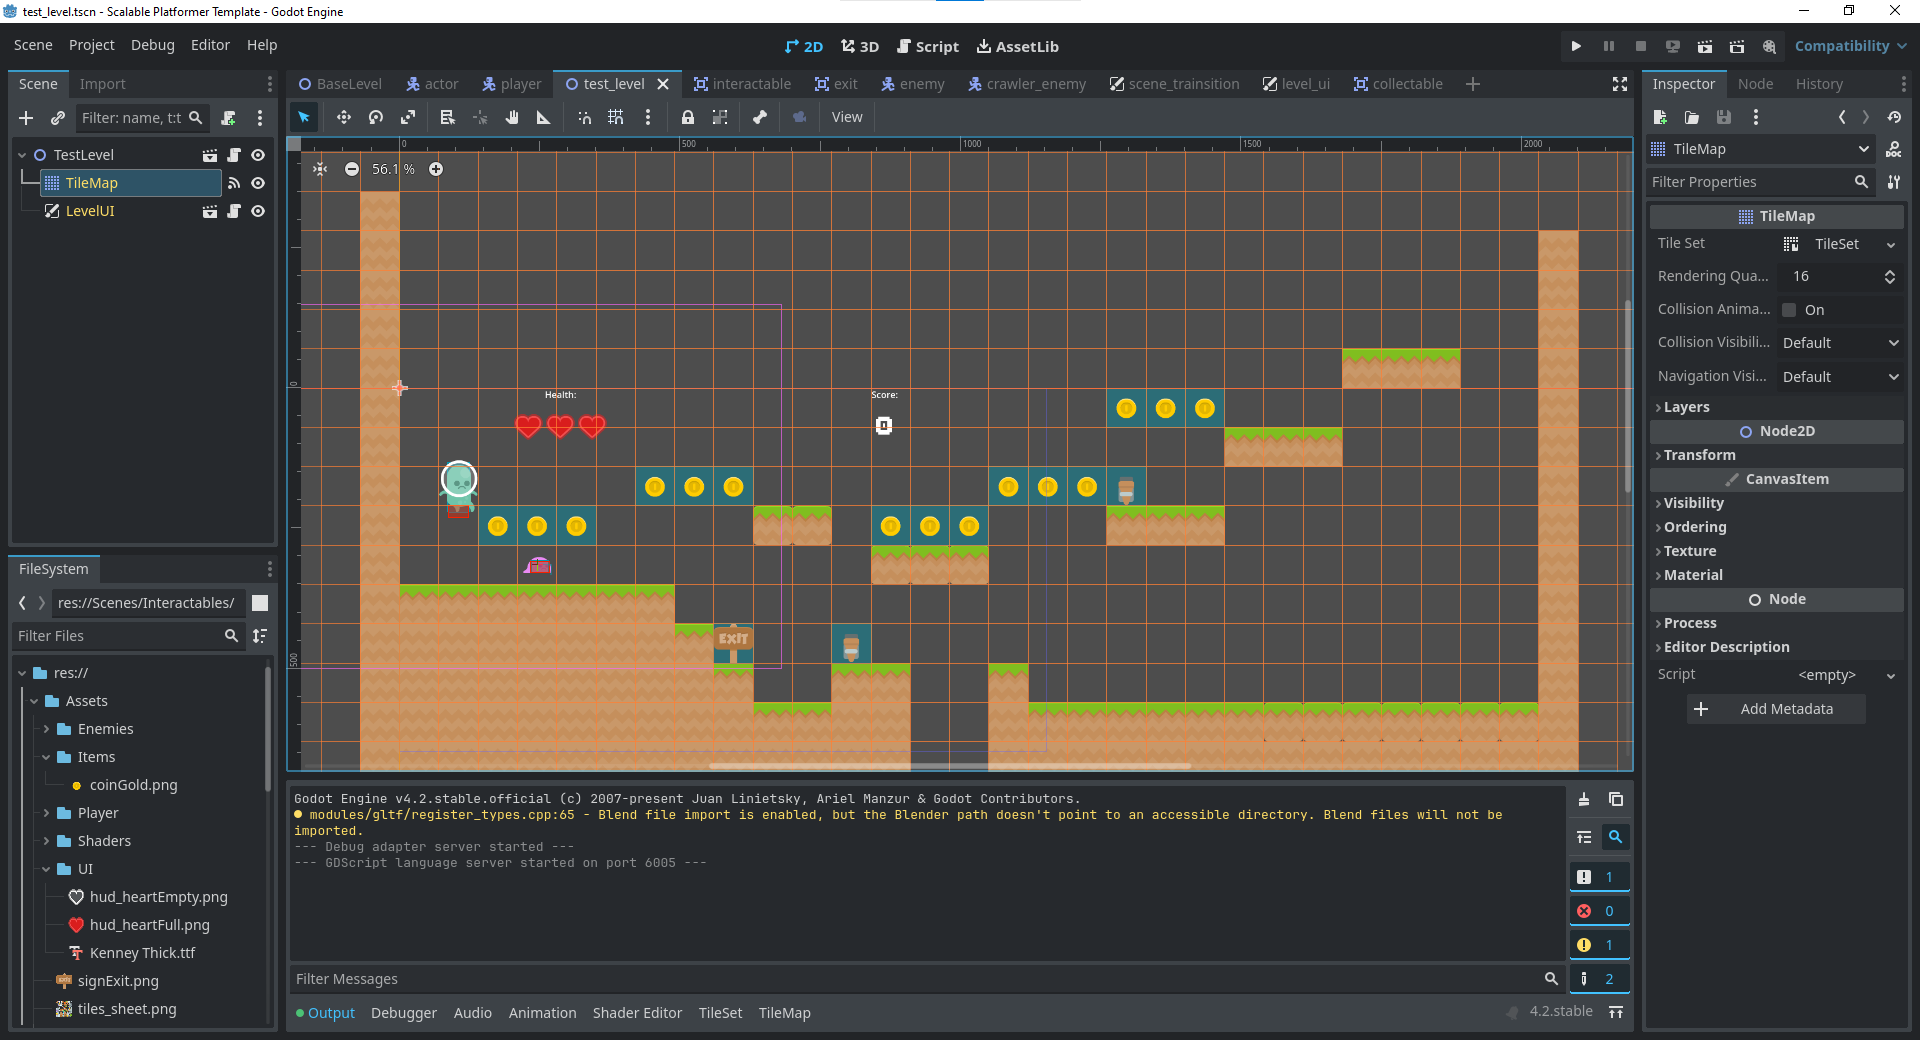
Task: Activate the Ruler Mode tool
Action: click(544, 117)
